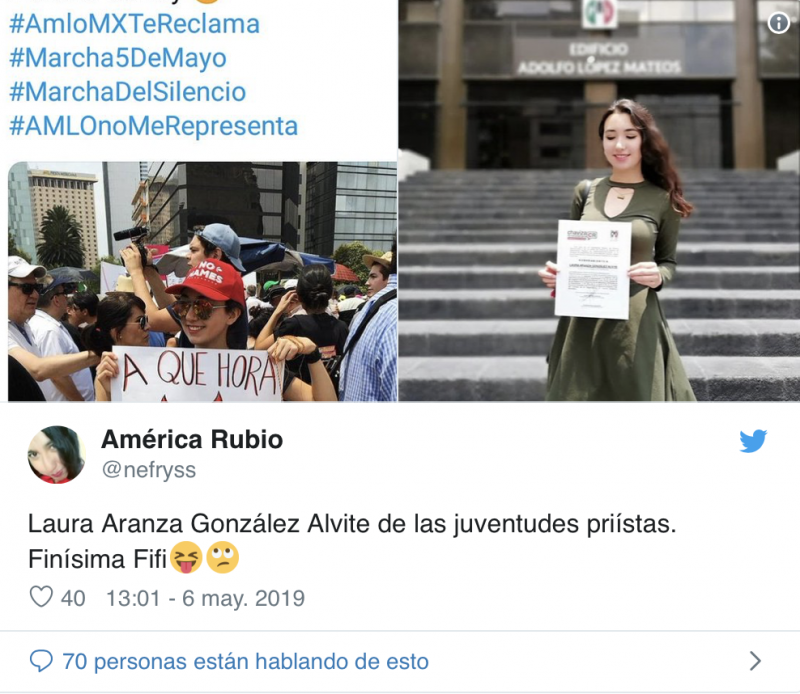Image resolution: width=800 pixels, height=694 pixels.
Task: Click the like count number 40
Action: [73, 598]
